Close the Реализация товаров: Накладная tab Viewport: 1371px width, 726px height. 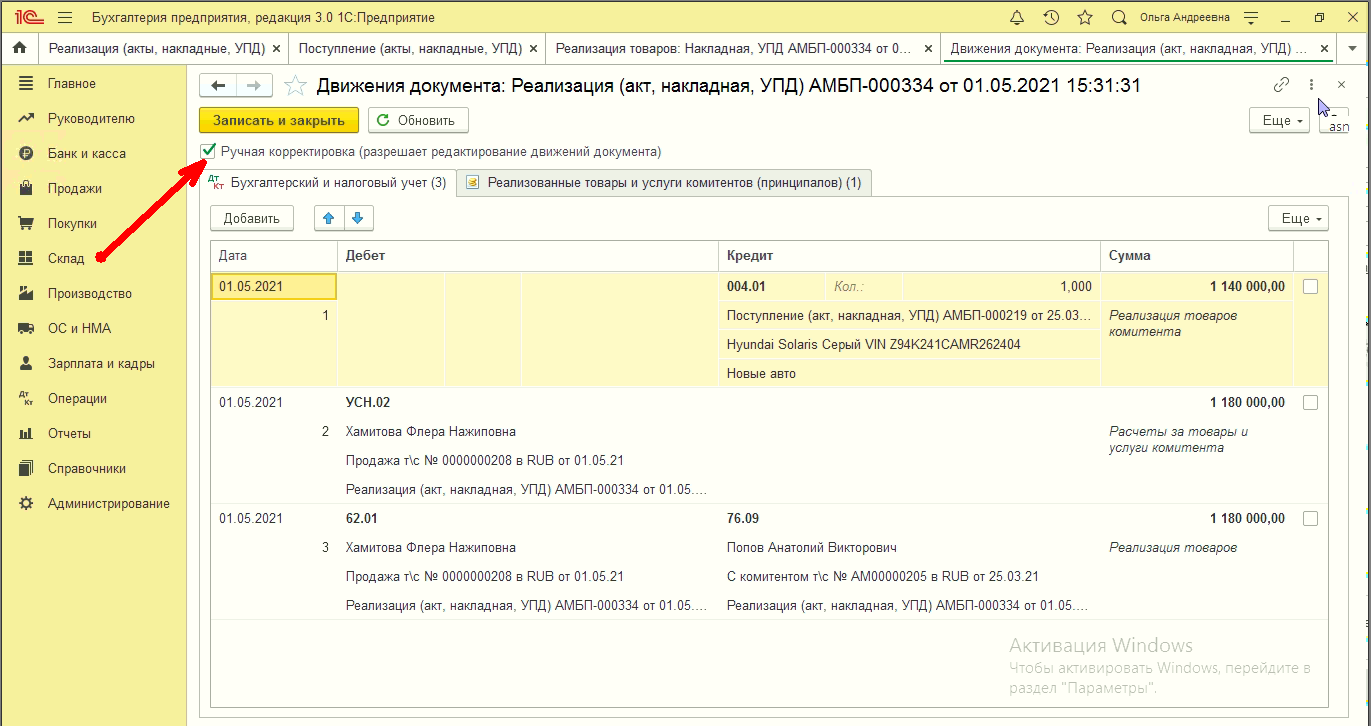pos(928,48)
